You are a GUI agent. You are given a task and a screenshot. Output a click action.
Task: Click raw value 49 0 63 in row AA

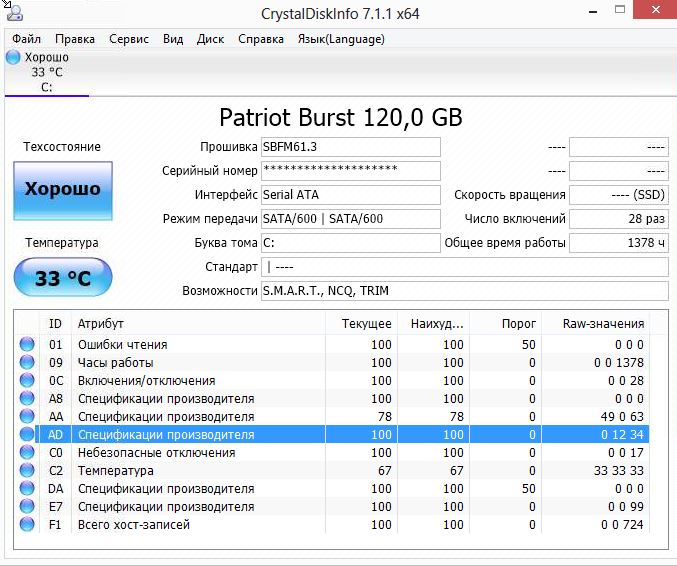click(x=622, y=417)
